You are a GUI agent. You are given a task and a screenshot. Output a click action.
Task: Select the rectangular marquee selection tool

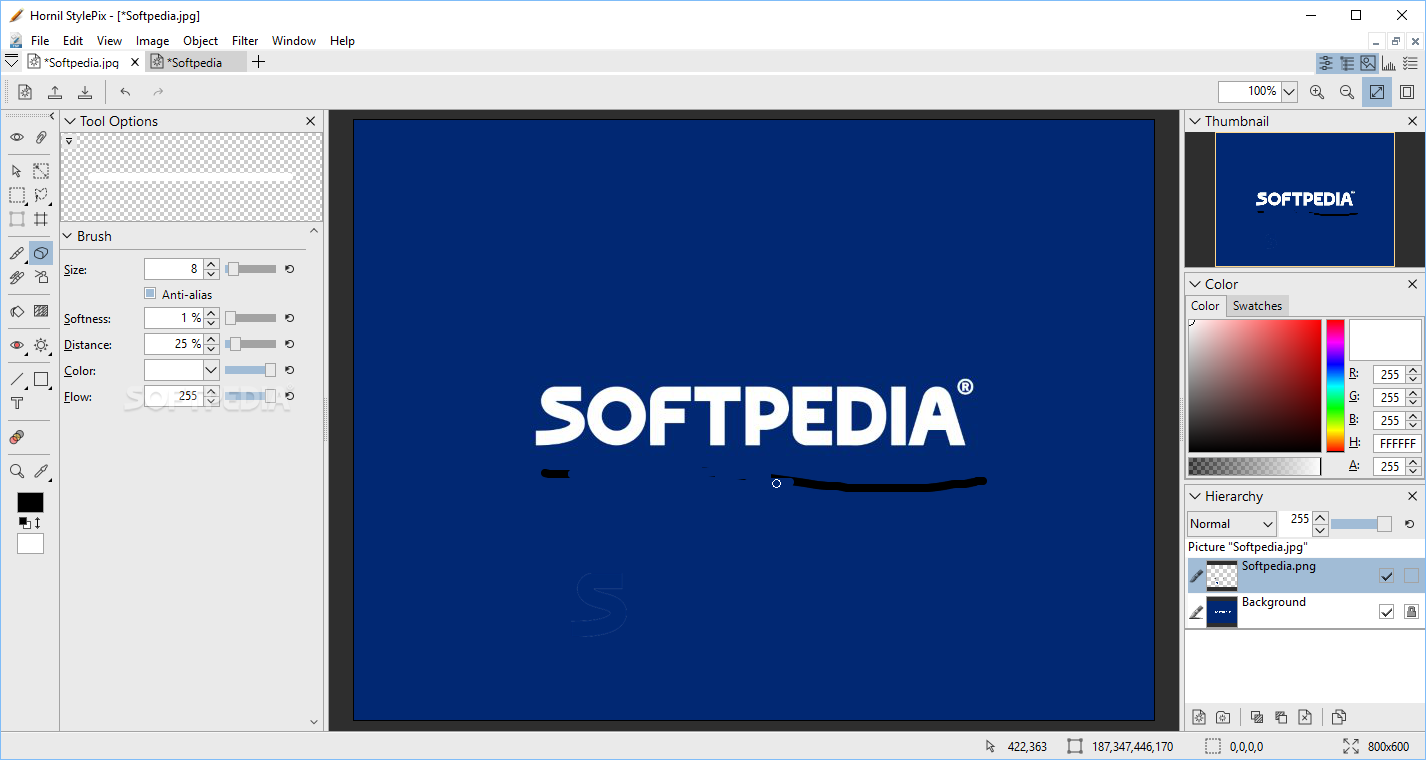point(17,196)
